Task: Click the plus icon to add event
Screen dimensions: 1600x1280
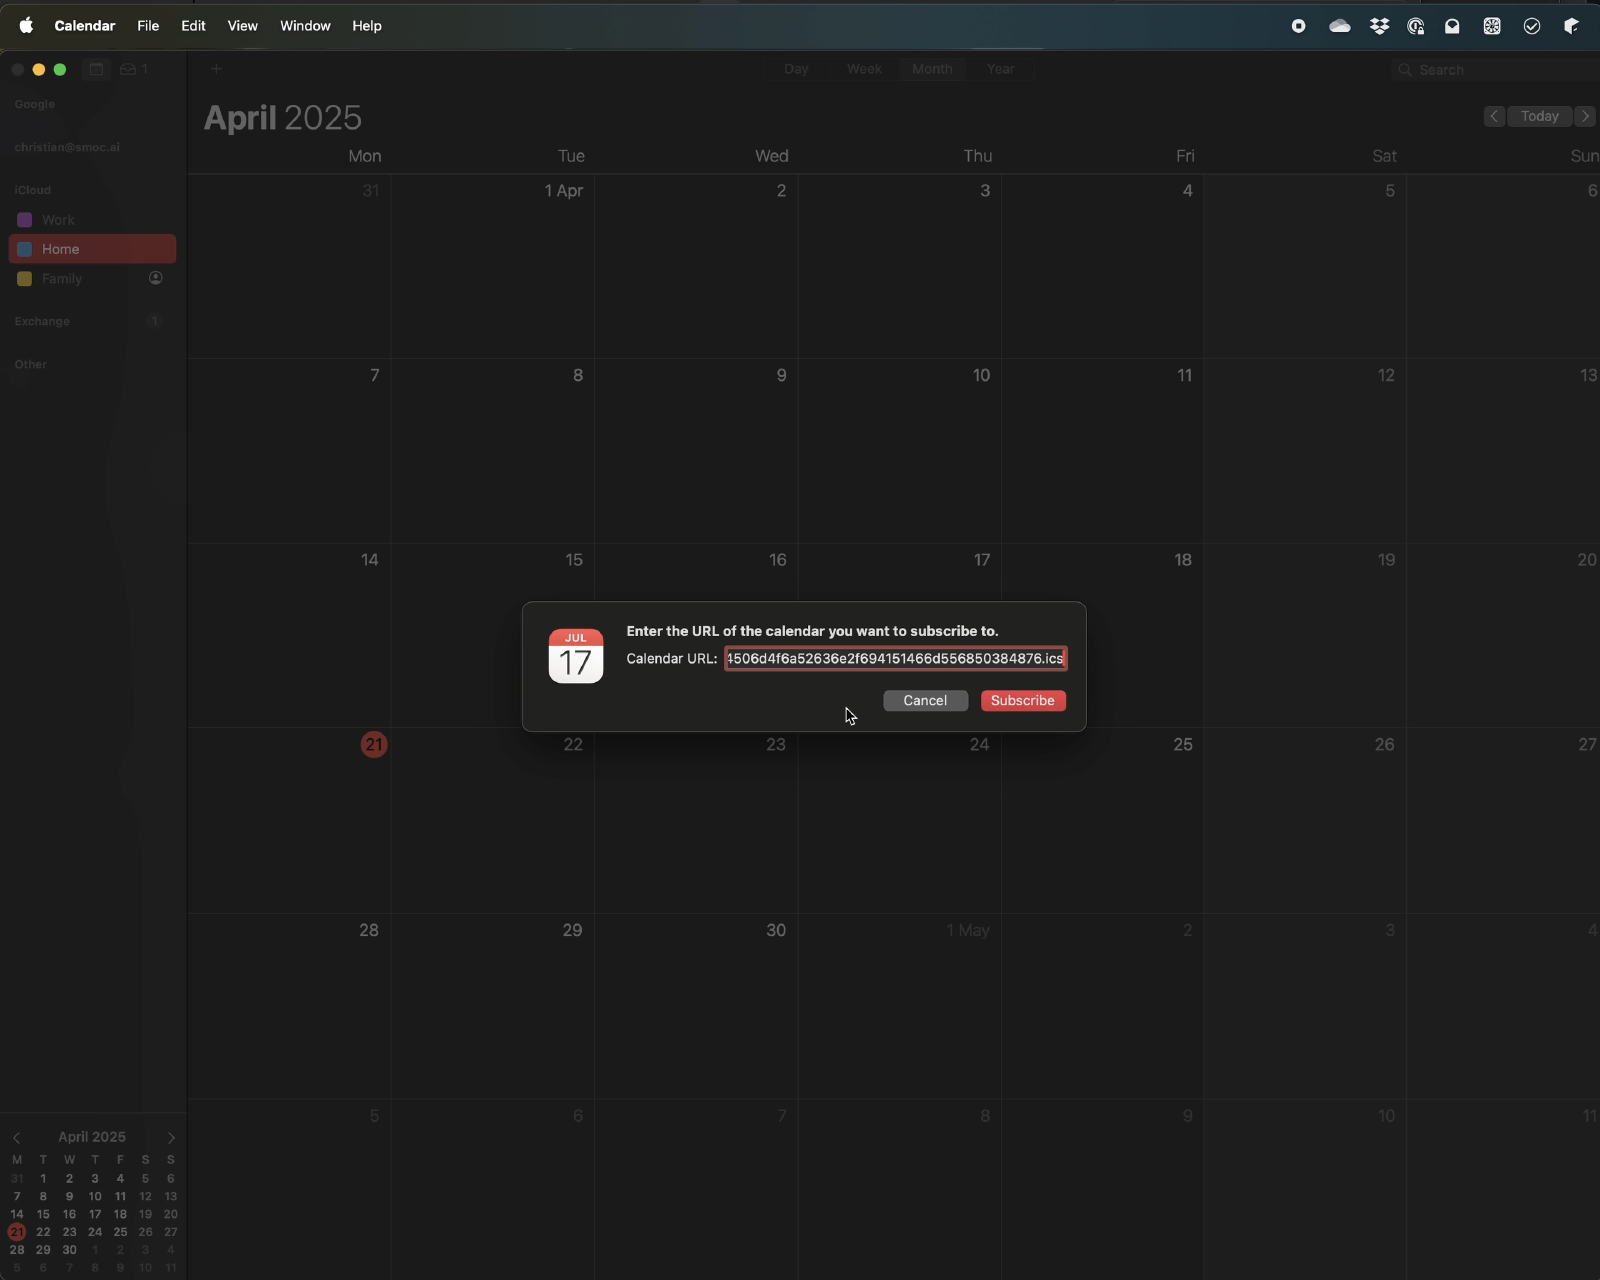Action: [216, 69]
